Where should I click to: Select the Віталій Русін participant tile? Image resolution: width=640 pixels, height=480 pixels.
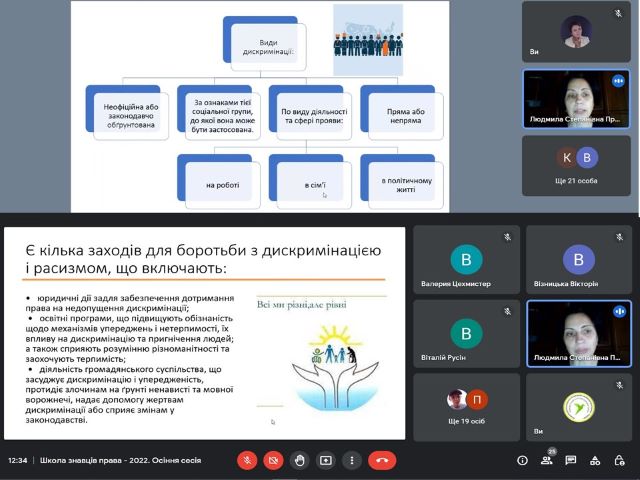[x=467, y=334]
